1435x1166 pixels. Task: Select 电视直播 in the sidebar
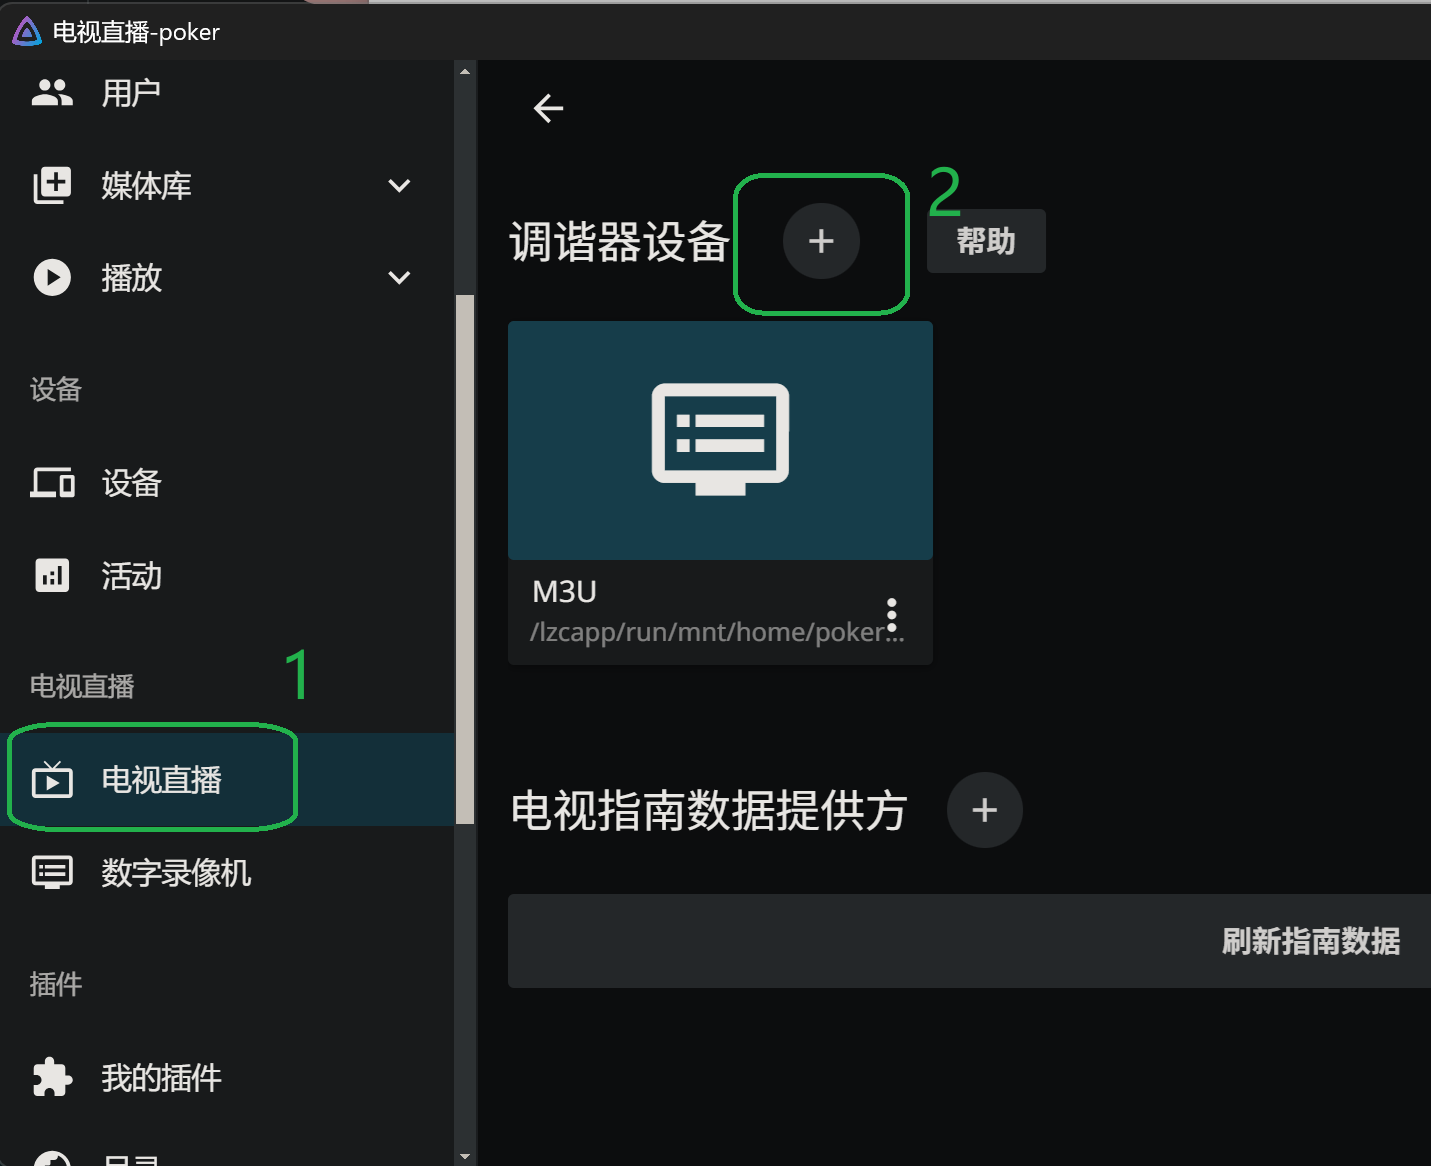tap(227, 780)
